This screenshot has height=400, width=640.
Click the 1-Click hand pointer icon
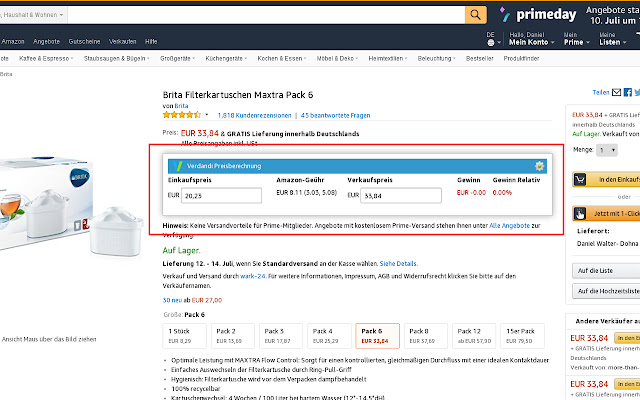[580, 213]
